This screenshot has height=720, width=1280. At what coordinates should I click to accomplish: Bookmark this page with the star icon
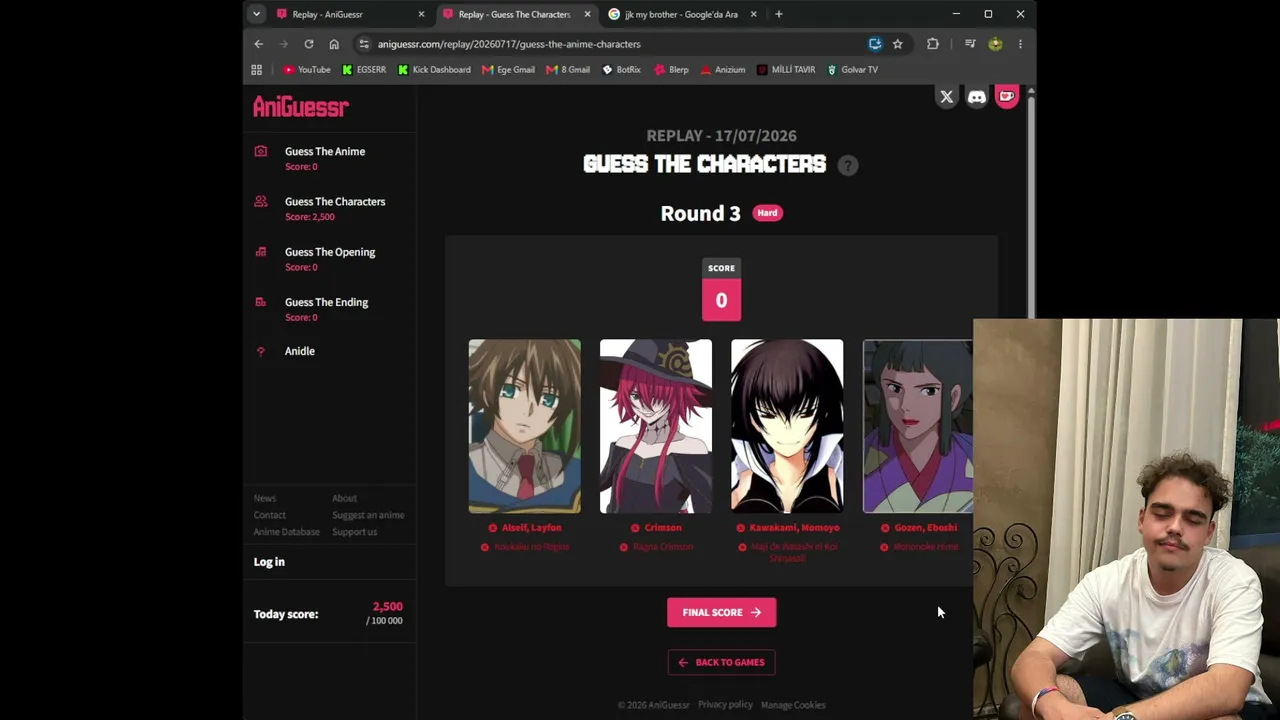[x=898, y=44]
